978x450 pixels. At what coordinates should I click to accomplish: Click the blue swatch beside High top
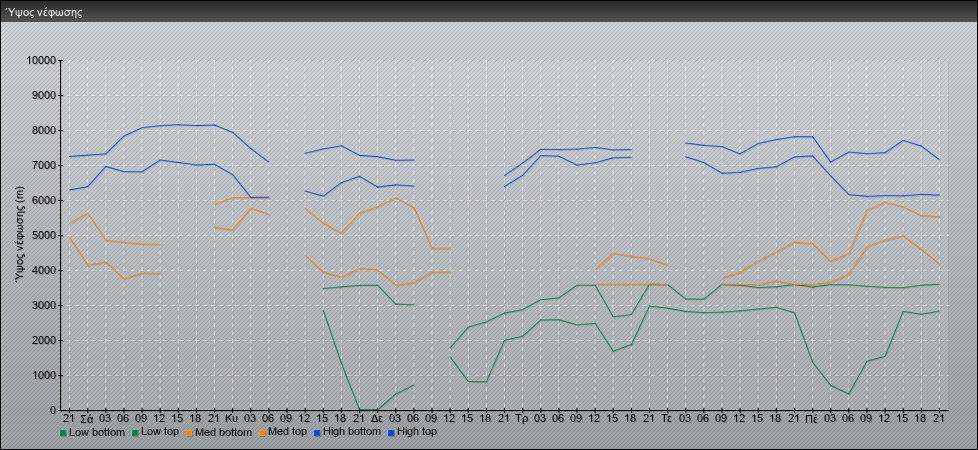[390, 433]
